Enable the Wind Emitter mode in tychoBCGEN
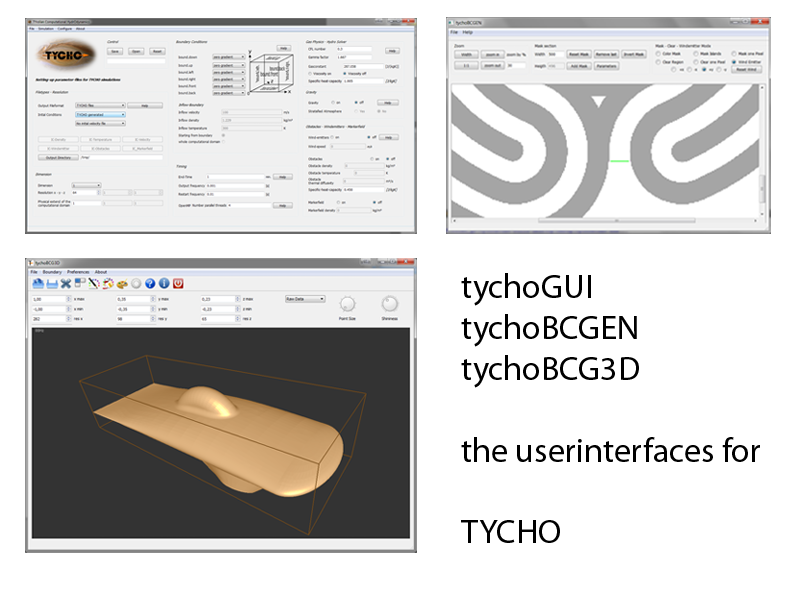The height and width of the screenshot is (600, 800). (x=733, y=62)
